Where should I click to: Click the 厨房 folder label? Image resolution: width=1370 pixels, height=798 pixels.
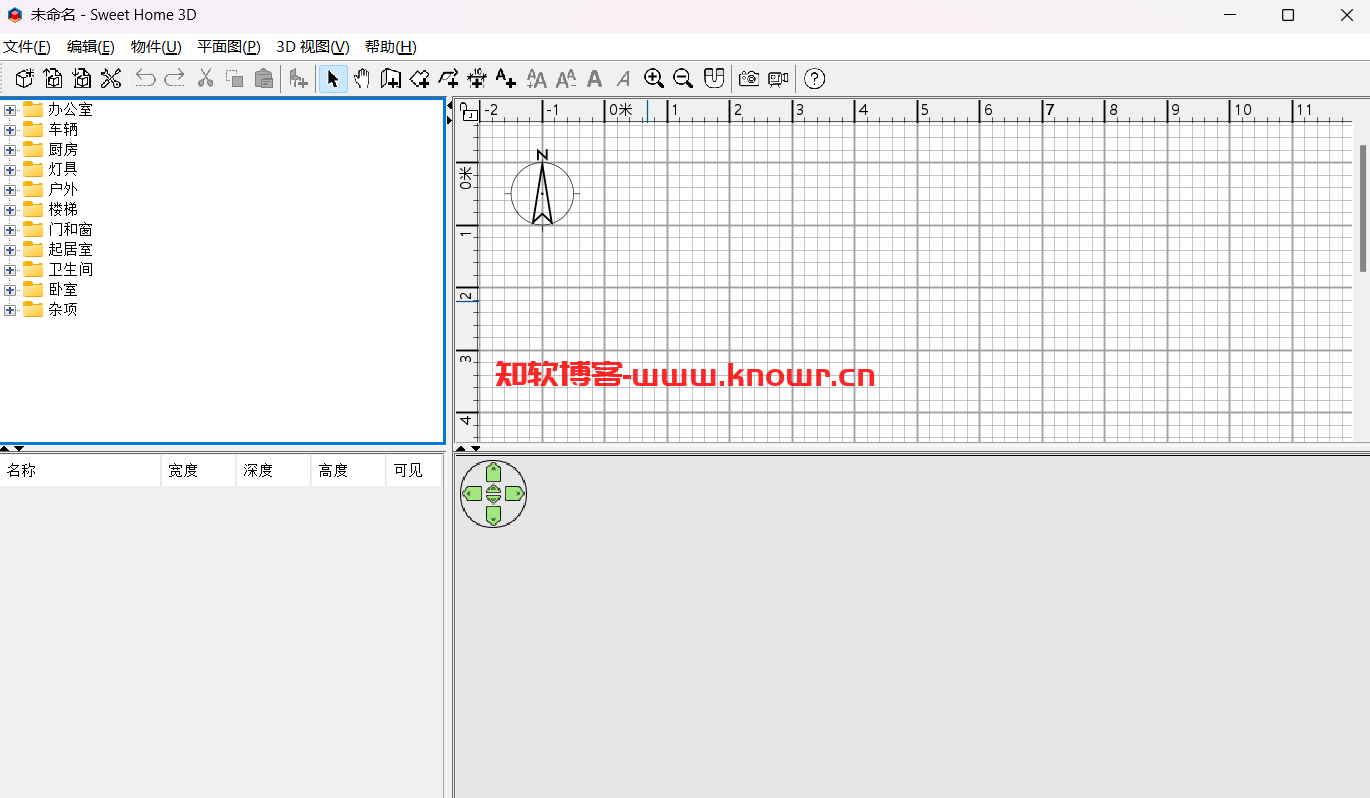click(63, 150)
